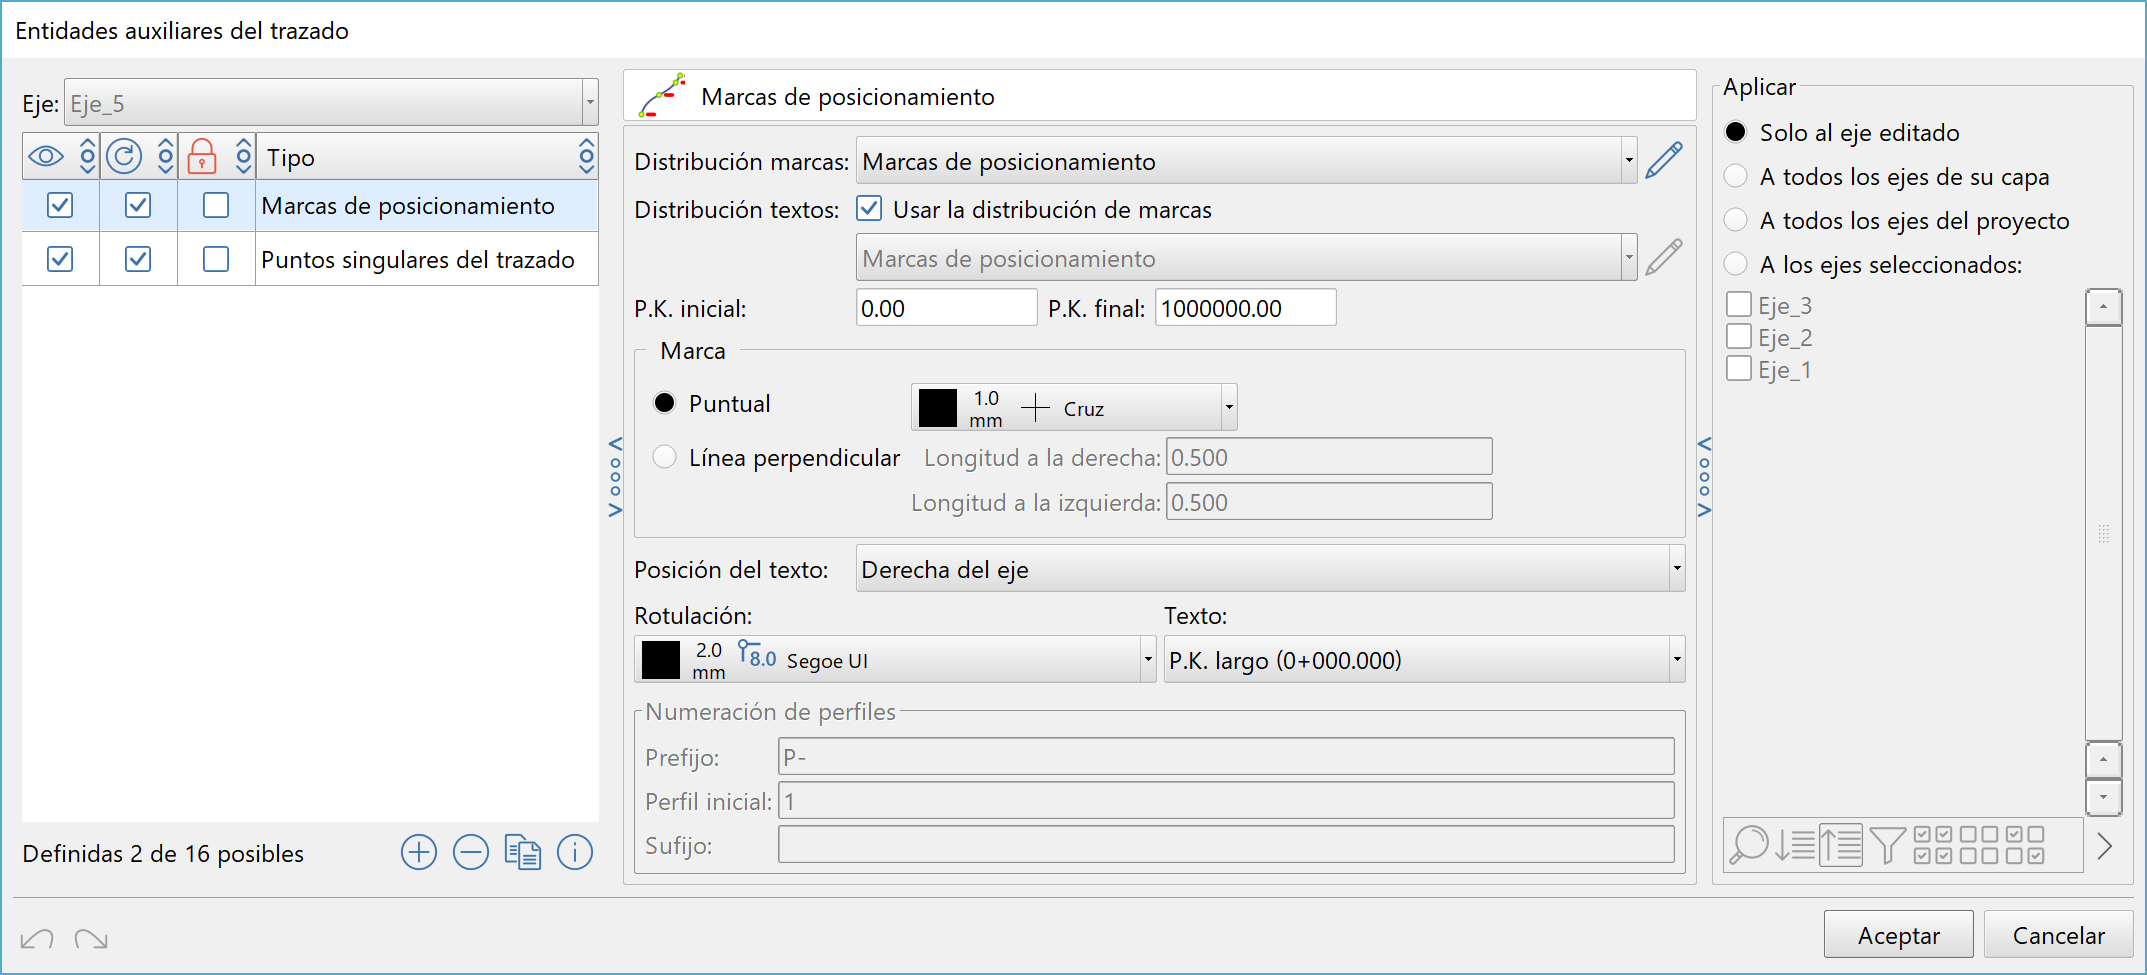Collapse Aplicar panel using the splitter handle
This screenshot has width=2147, height=975.
(x=1704, y=476)
